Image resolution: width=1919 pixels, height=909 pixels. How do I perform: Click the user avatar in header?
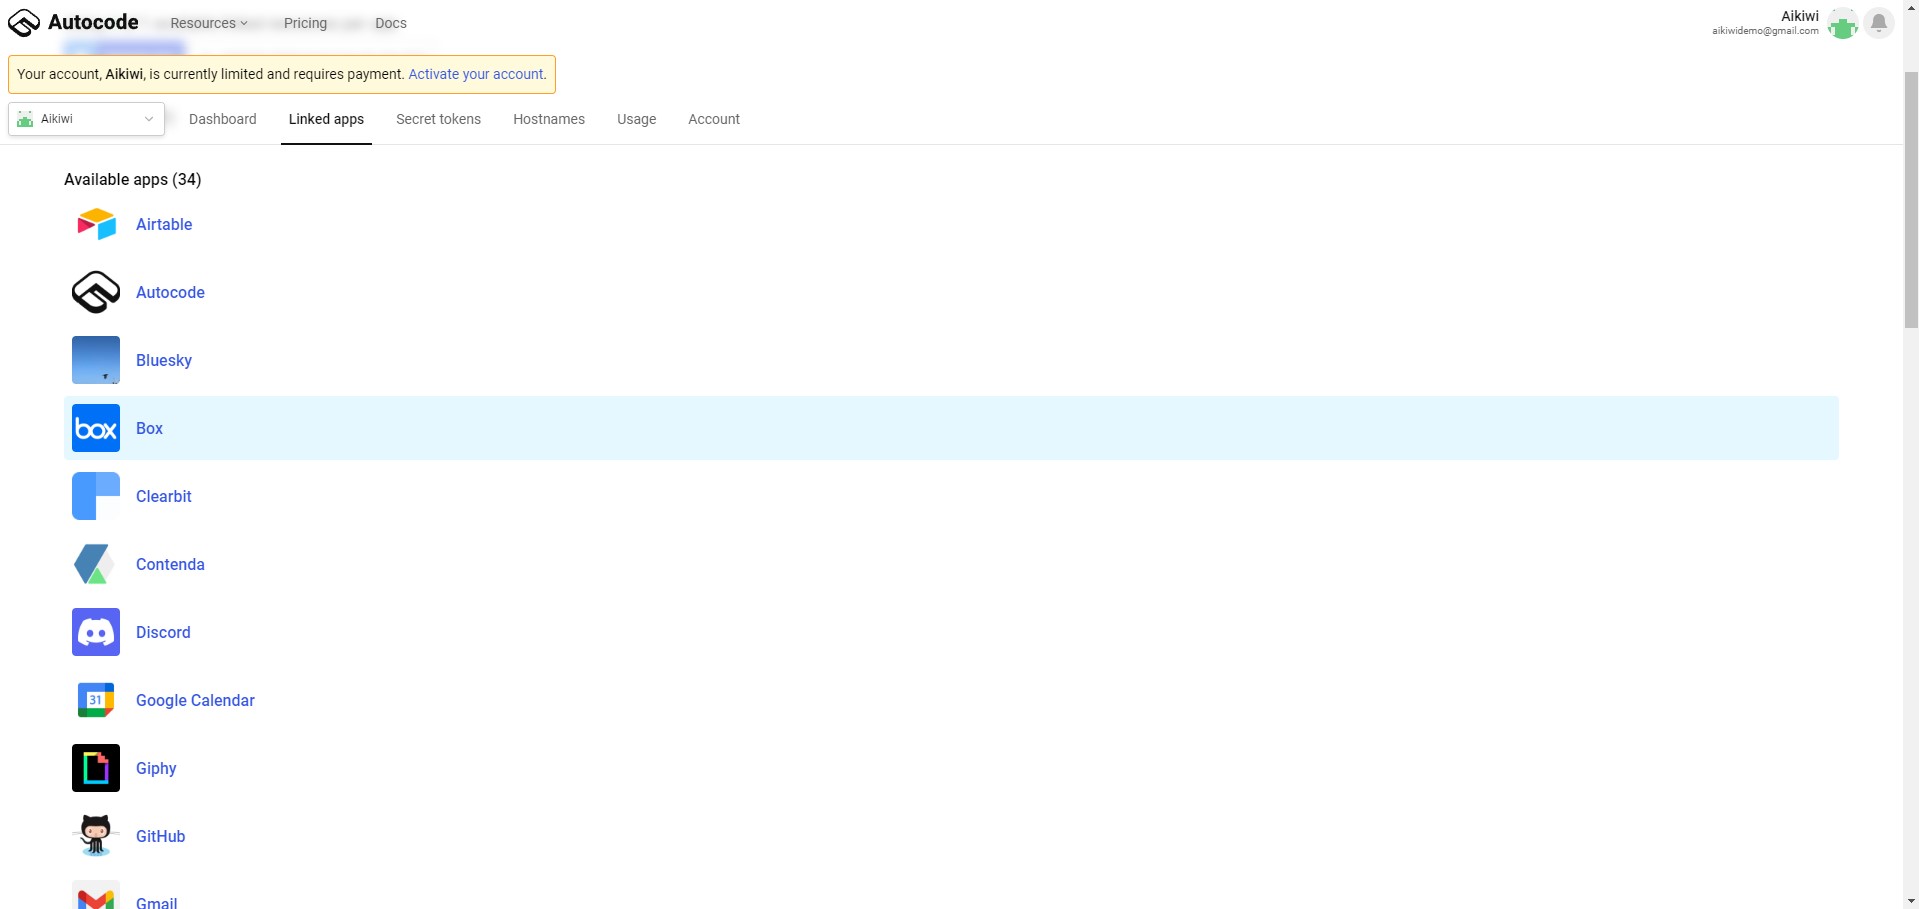pos(1843,23)
